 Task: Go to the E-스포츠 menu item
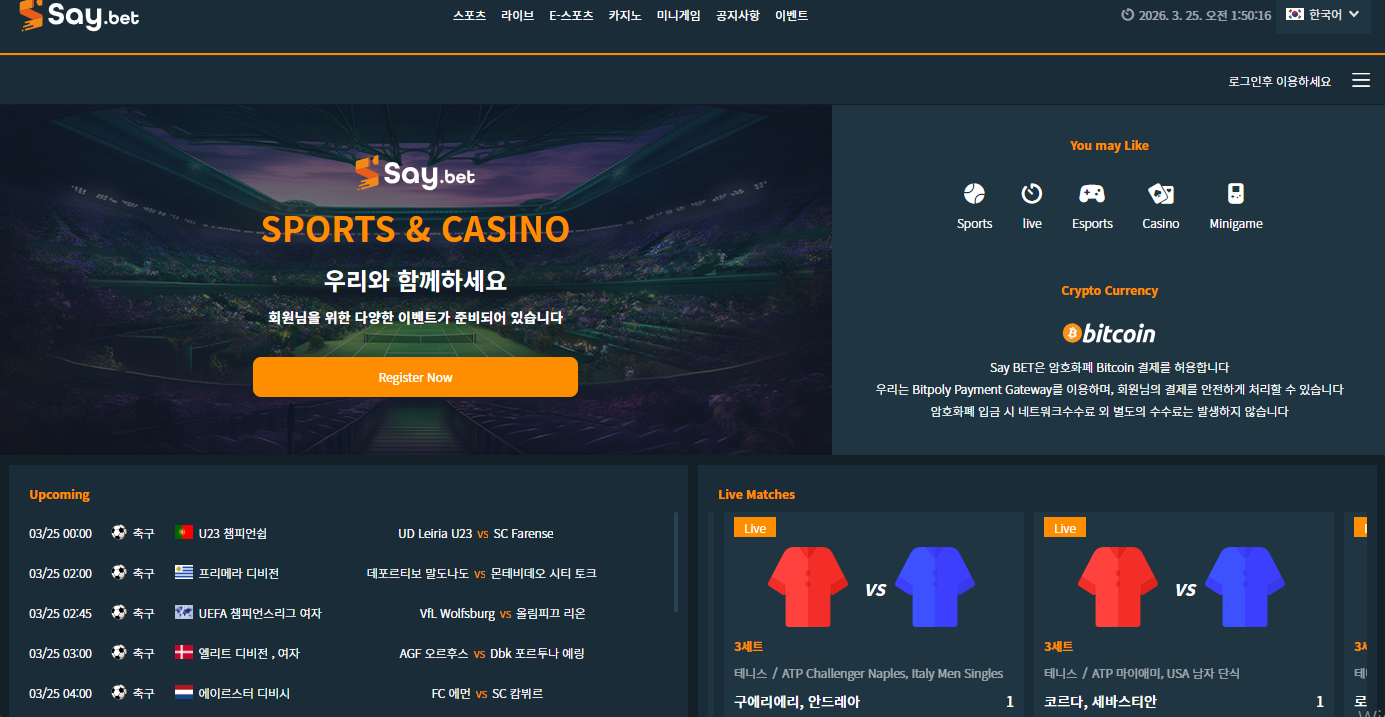(x=571, y=16)
